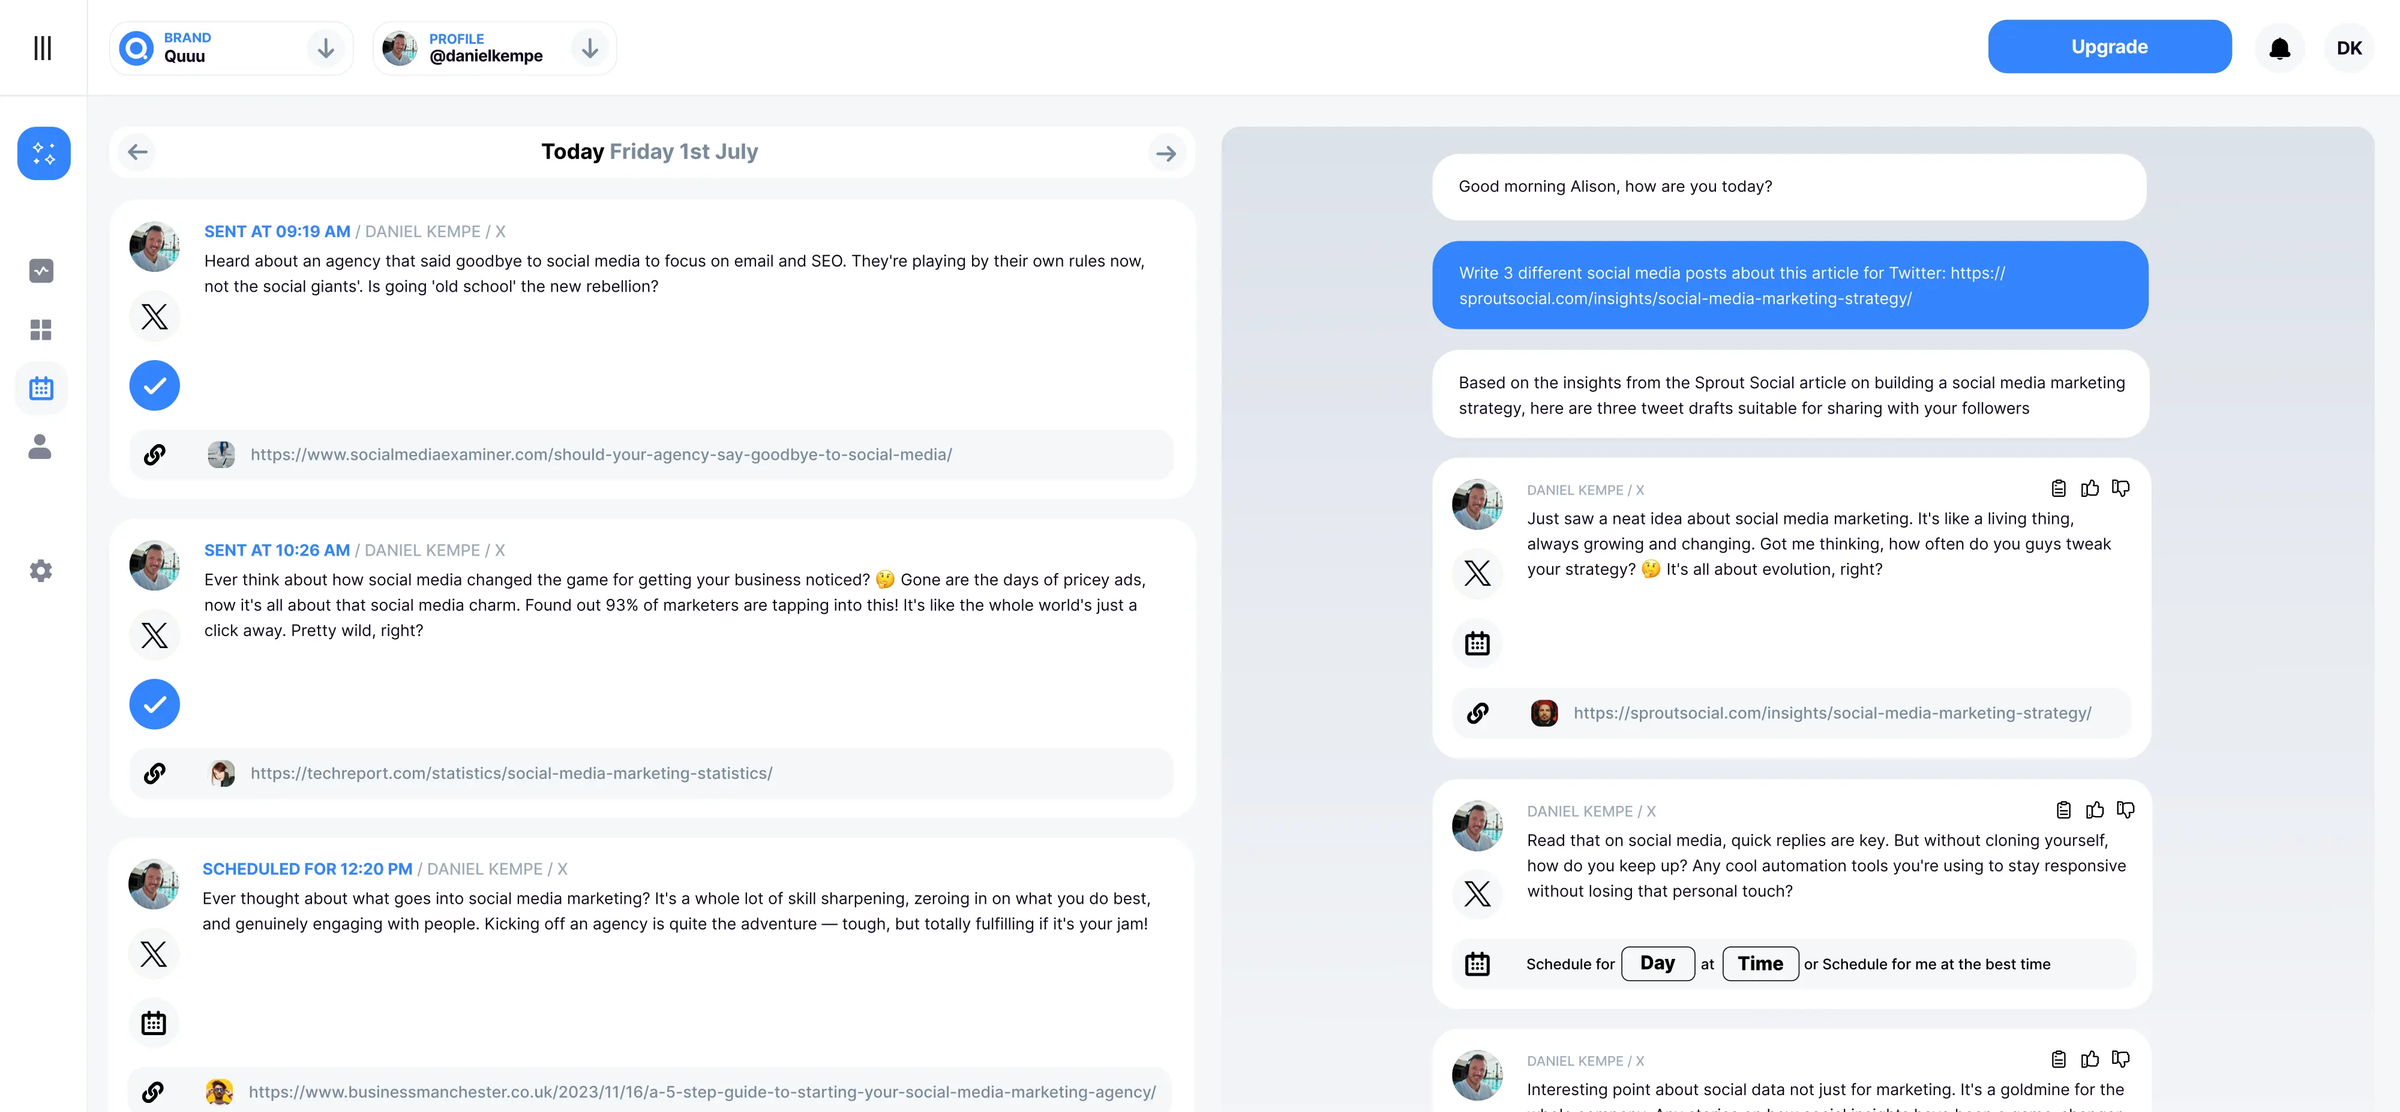The width and height of the screenshot is (2400, 1112).
Task: Toggle approval checkmark on the 09:19 AM post
Action: [154, 385]
